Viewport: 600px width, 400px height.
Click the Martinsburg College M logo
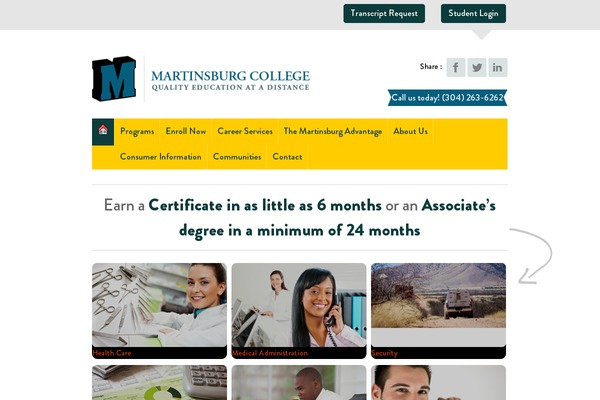(x=114, y=78)
